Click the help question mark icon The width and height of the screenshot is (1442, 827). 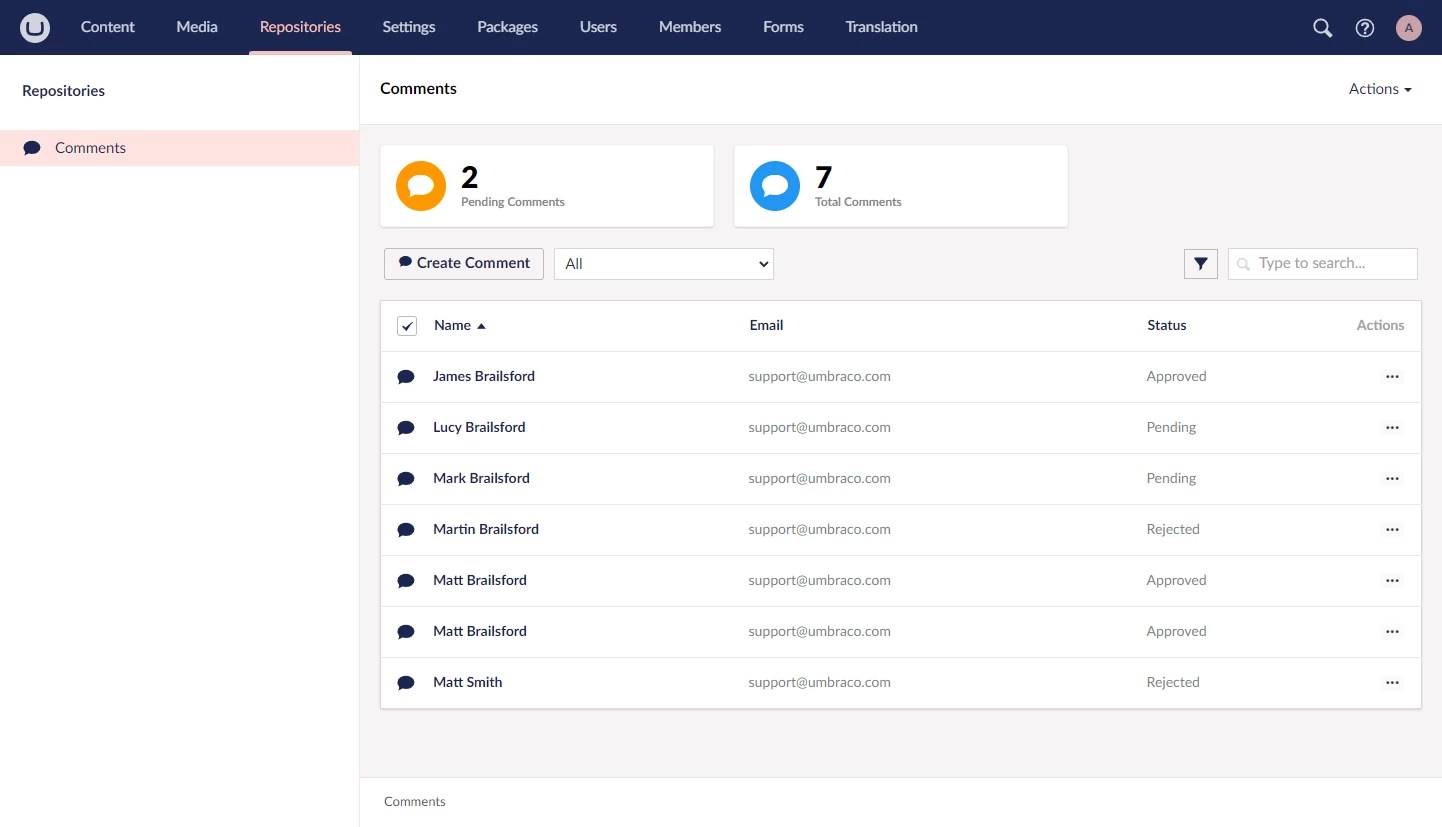pyautogui.click(x=1364, y=27)
